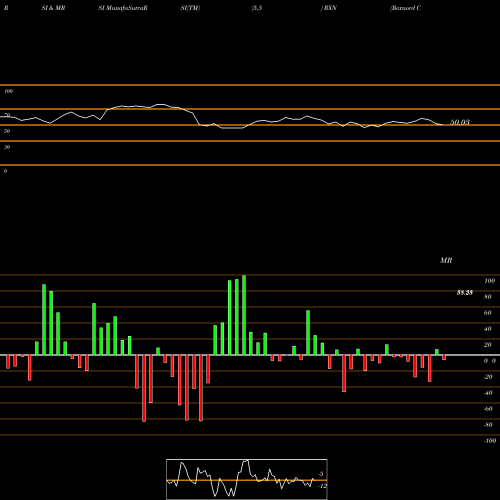This screenshot has width=500, height=500.
Task: Click the -5 label in the mini chart
Action: [x=320, y=474]
